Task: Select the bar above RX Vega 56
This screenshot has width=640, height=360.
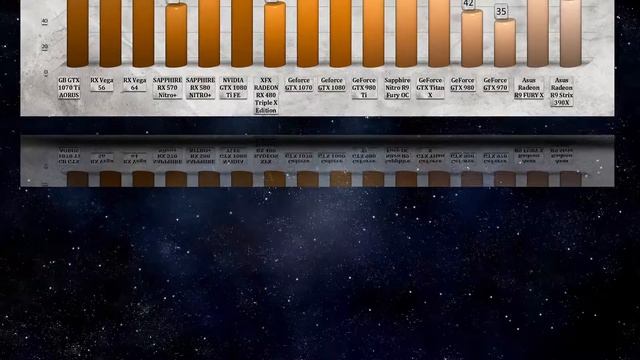Action: tap(111, 33)
